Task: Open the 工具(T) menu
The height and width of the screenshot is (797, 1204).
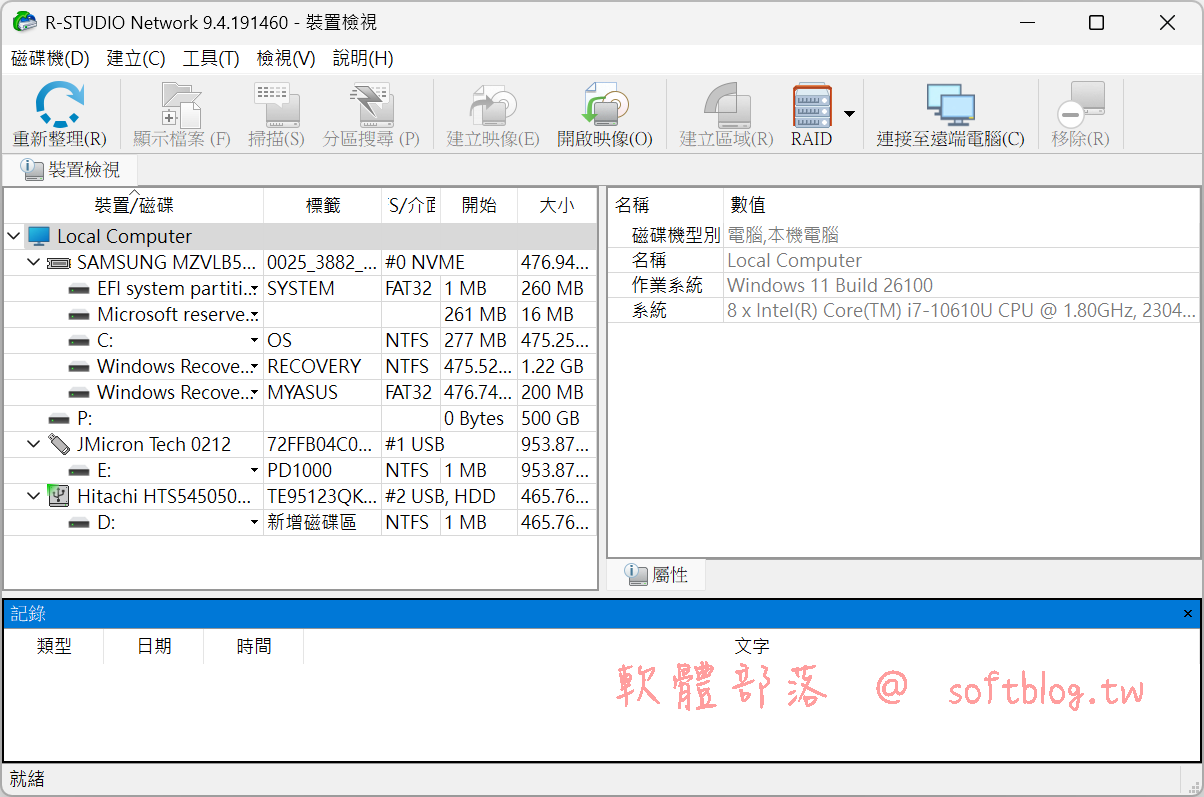Action: coord(211,59)
